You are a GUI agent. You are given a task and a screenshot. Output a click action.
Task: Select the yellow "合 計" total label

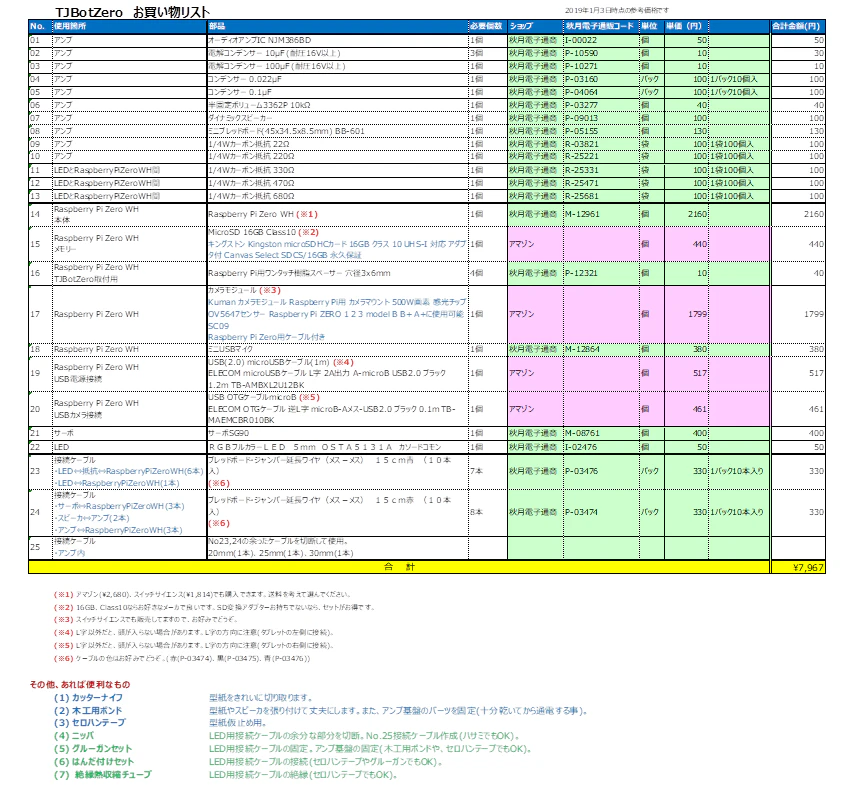pos(399,567)
